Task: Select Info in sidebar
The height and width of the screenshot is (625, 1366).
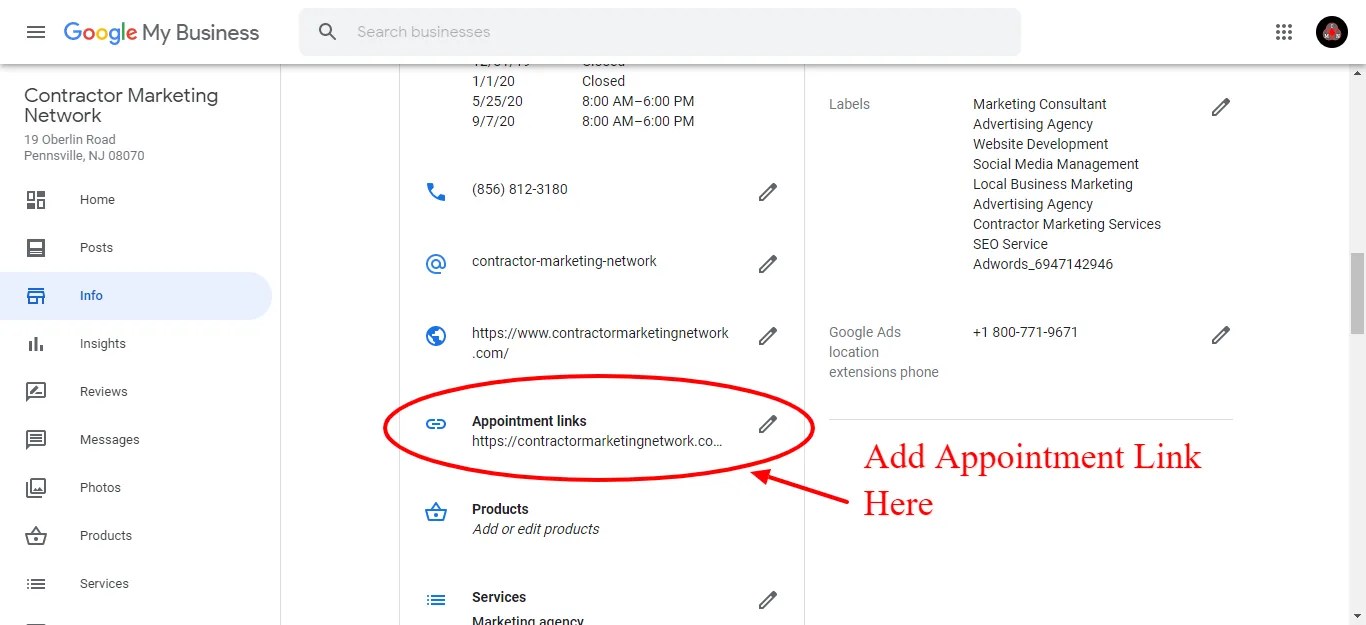Action: coord(136,296)
